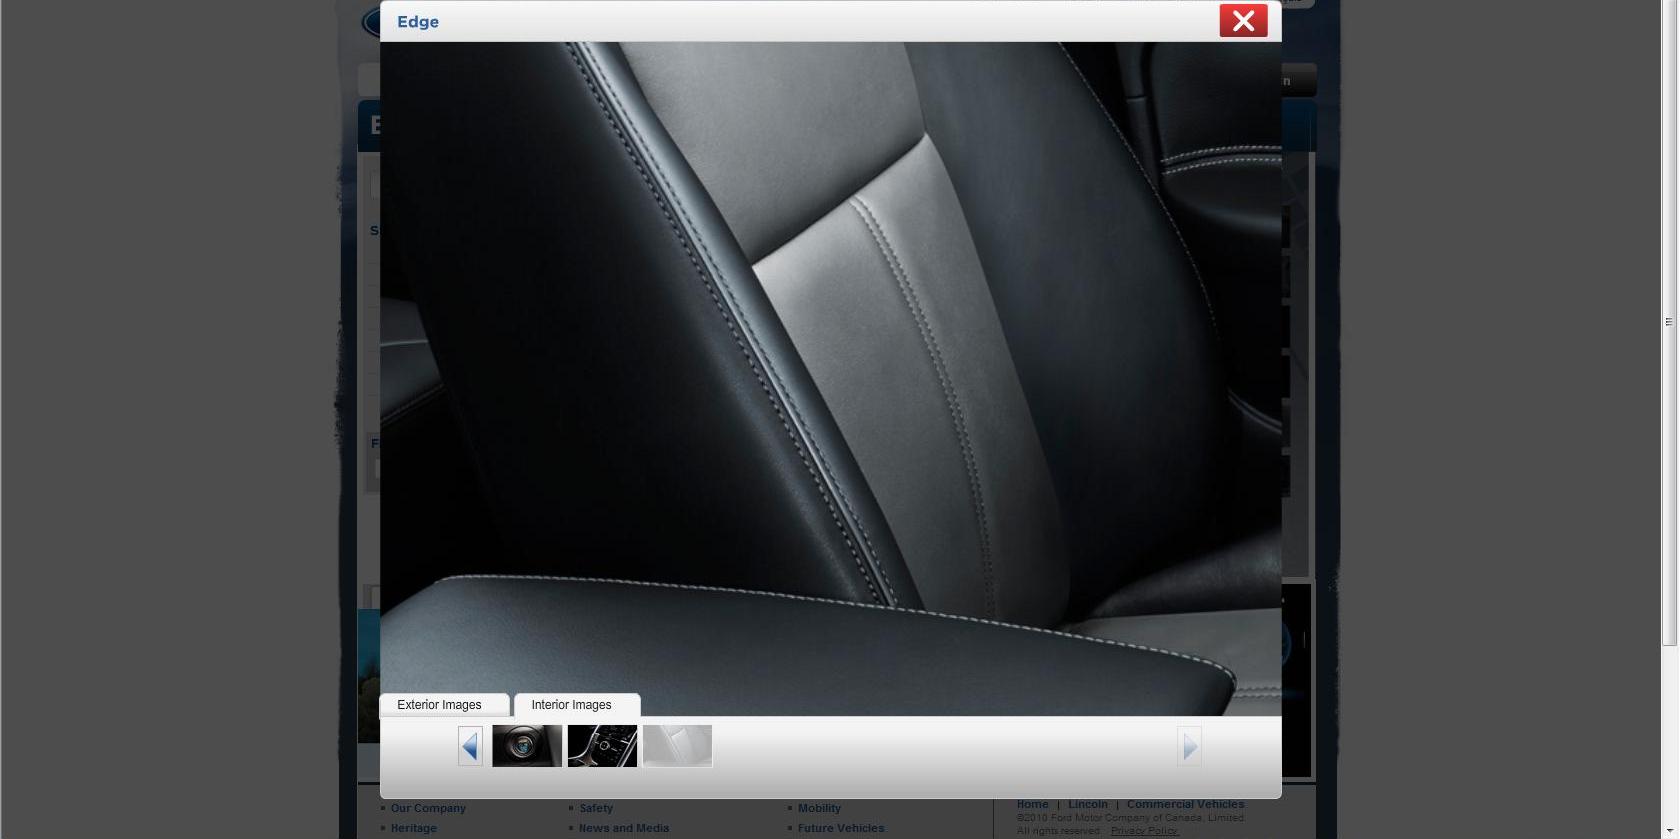Click the vertical page scrollbar handle
The image size is (1680, 839).
(1669, 322)
